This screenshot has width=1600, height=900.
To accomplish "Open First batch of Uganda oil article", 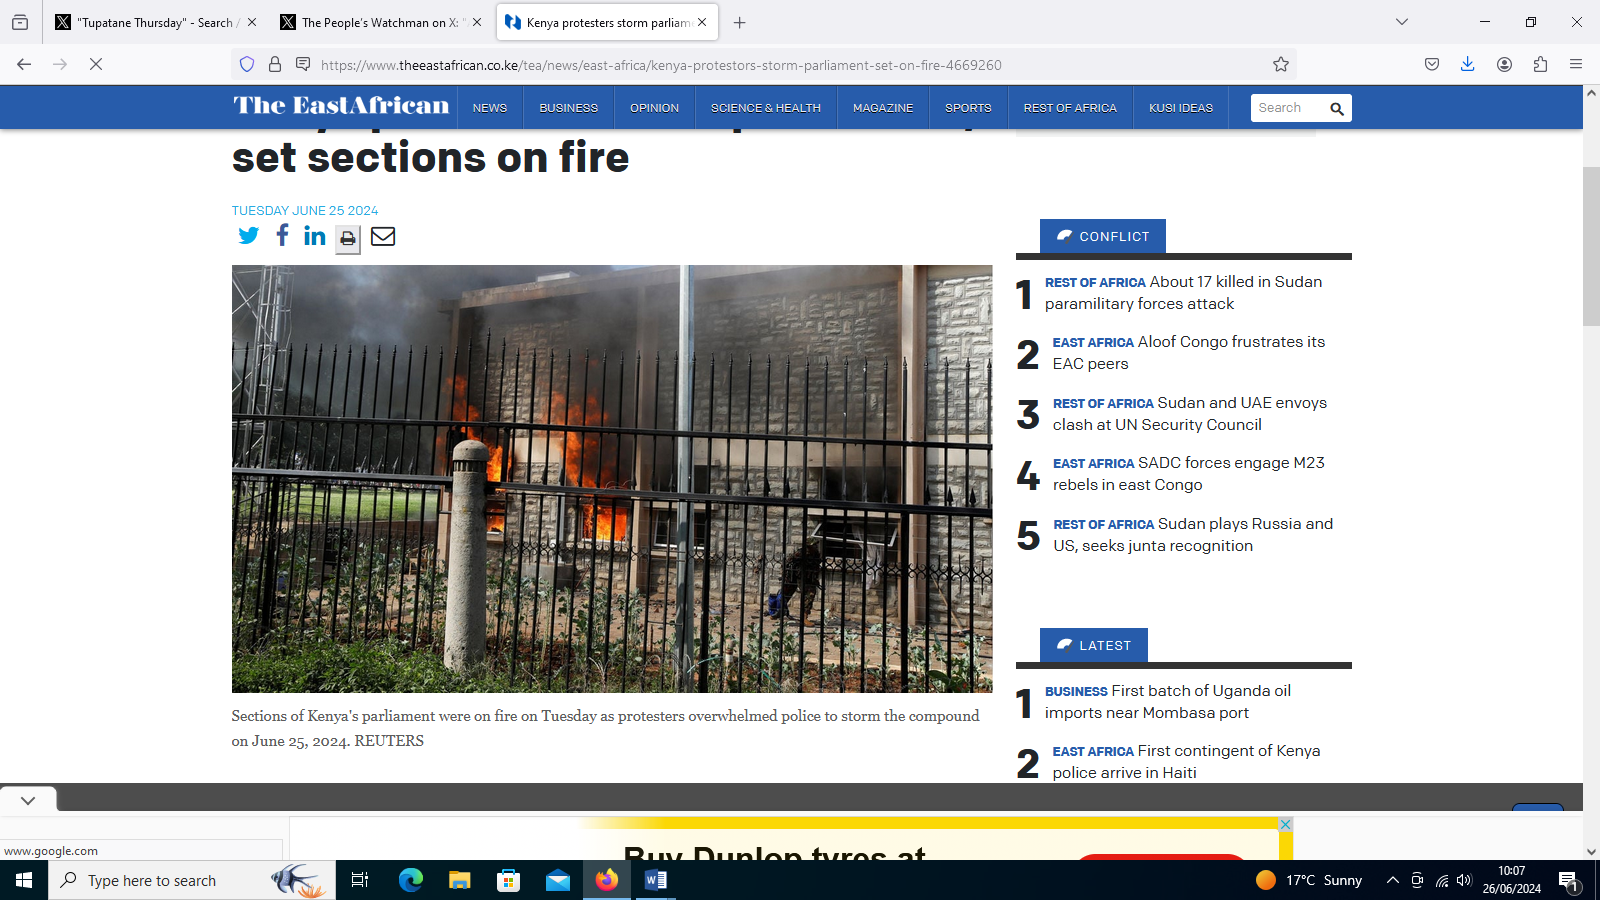I will coord(1168,702).
